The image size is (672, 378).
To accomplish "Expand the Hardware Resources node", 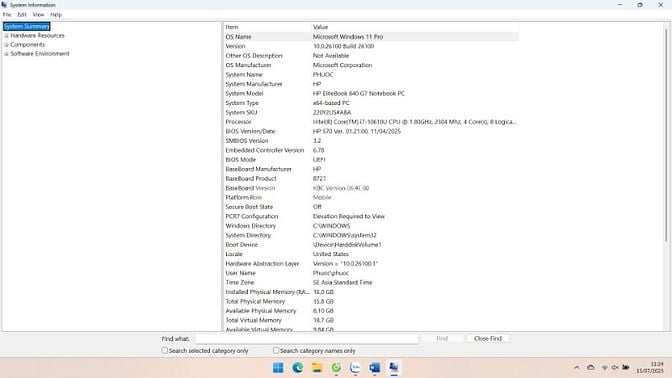I will click(x=6, y=36).
